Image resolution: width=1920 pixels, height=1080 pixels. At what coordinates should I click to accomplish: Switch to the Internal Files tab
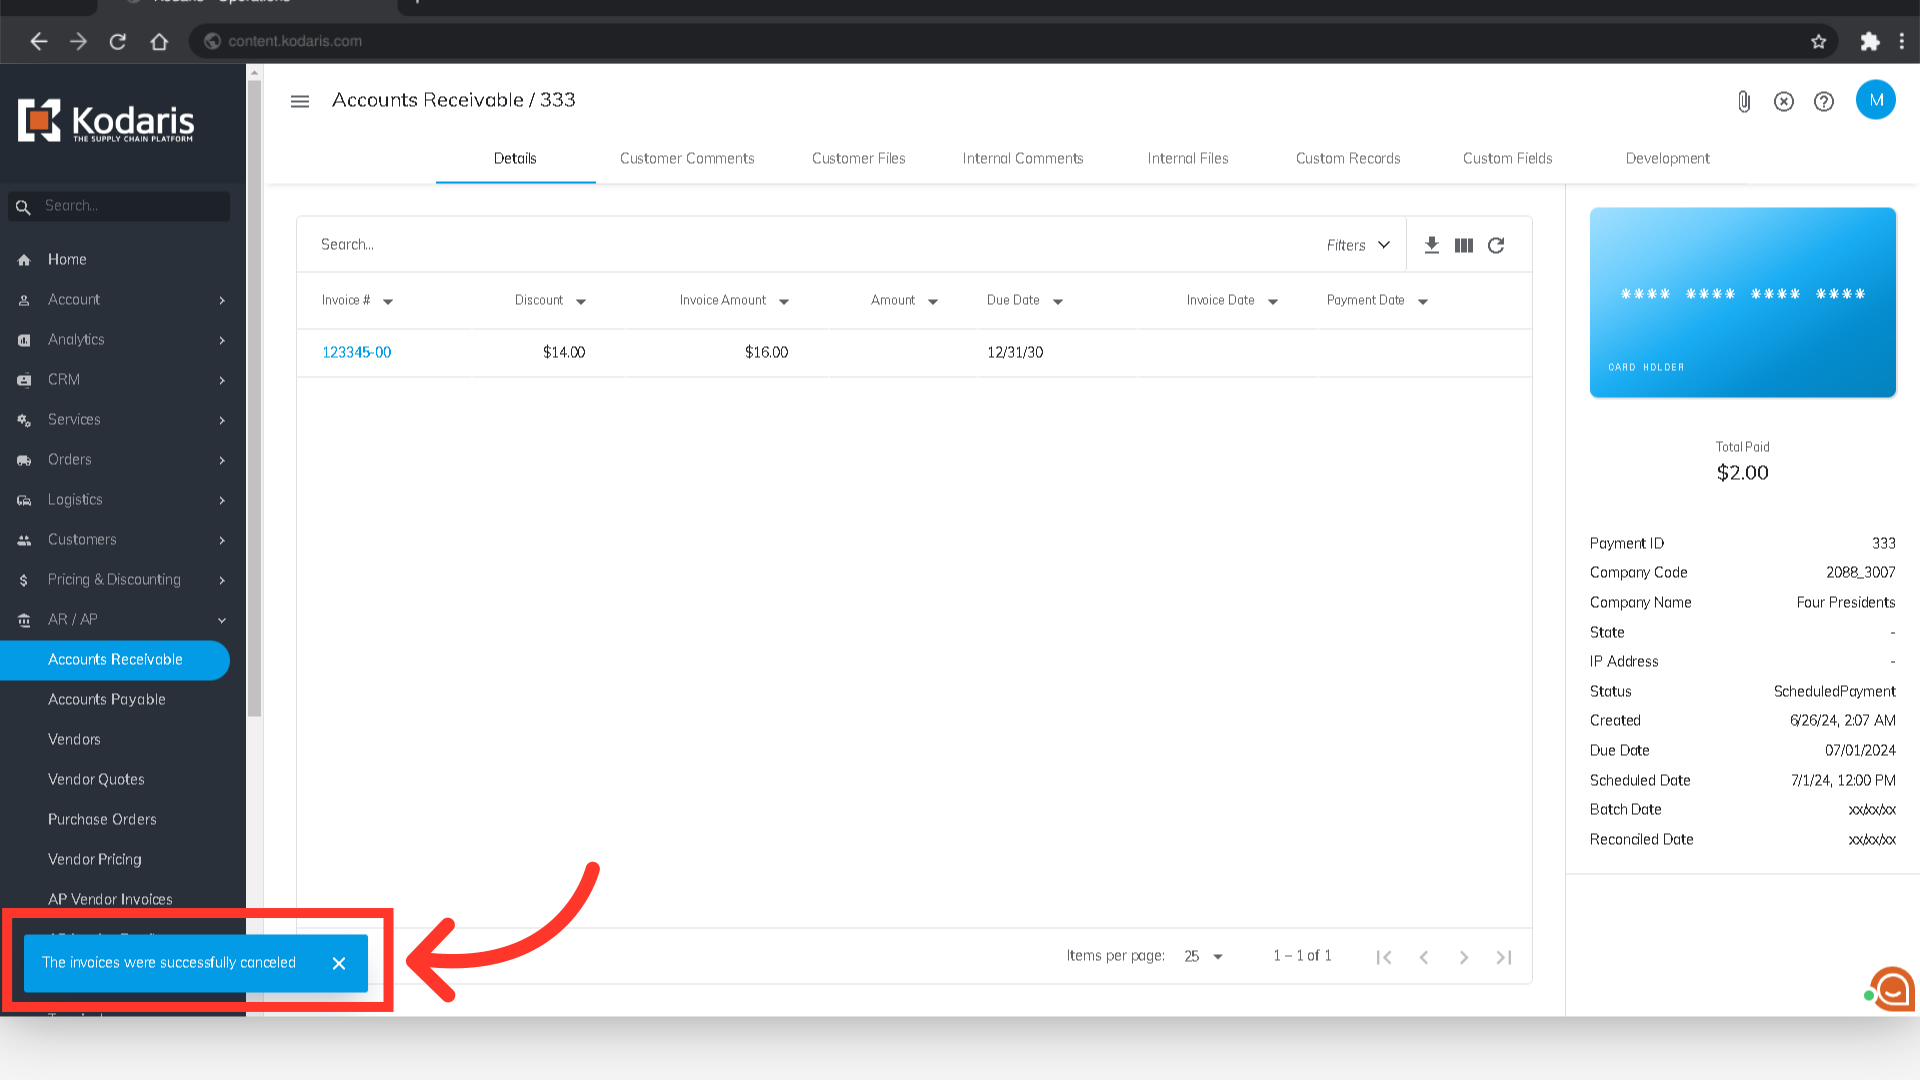1188,158
